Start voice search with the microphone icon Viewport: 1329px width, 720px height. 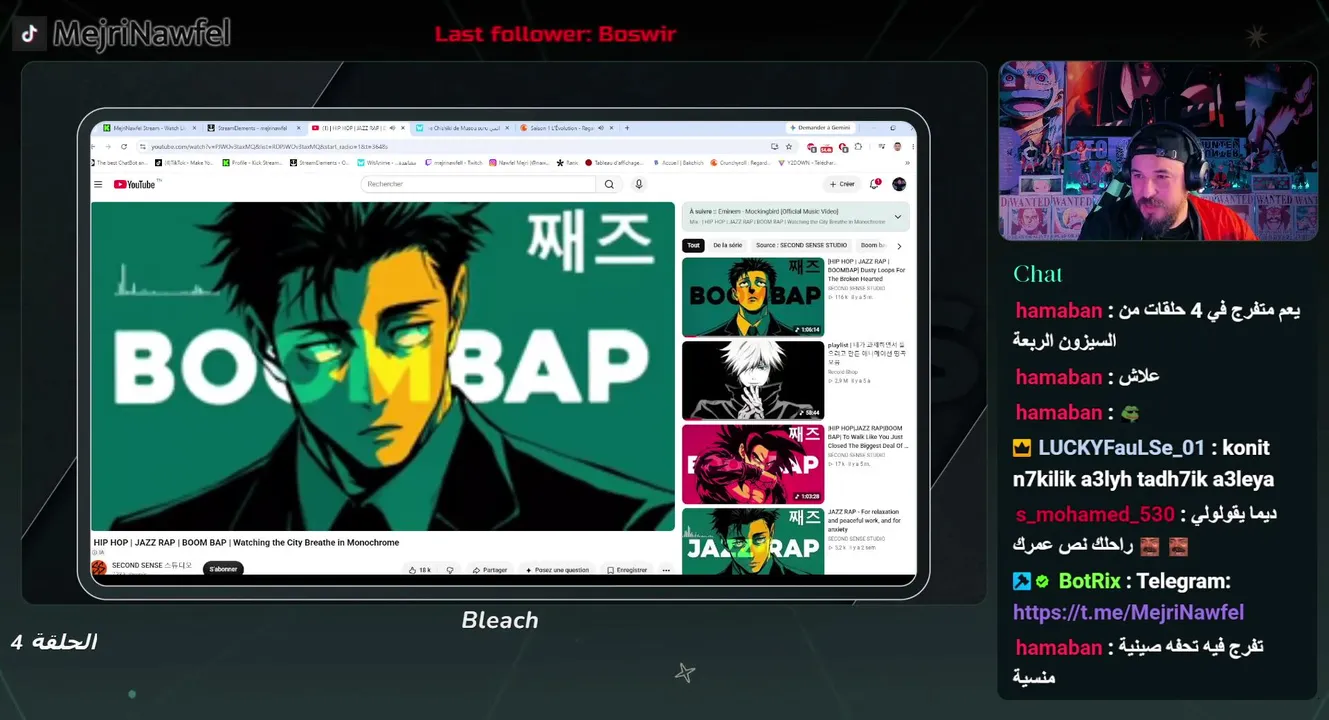coord(639,184)
